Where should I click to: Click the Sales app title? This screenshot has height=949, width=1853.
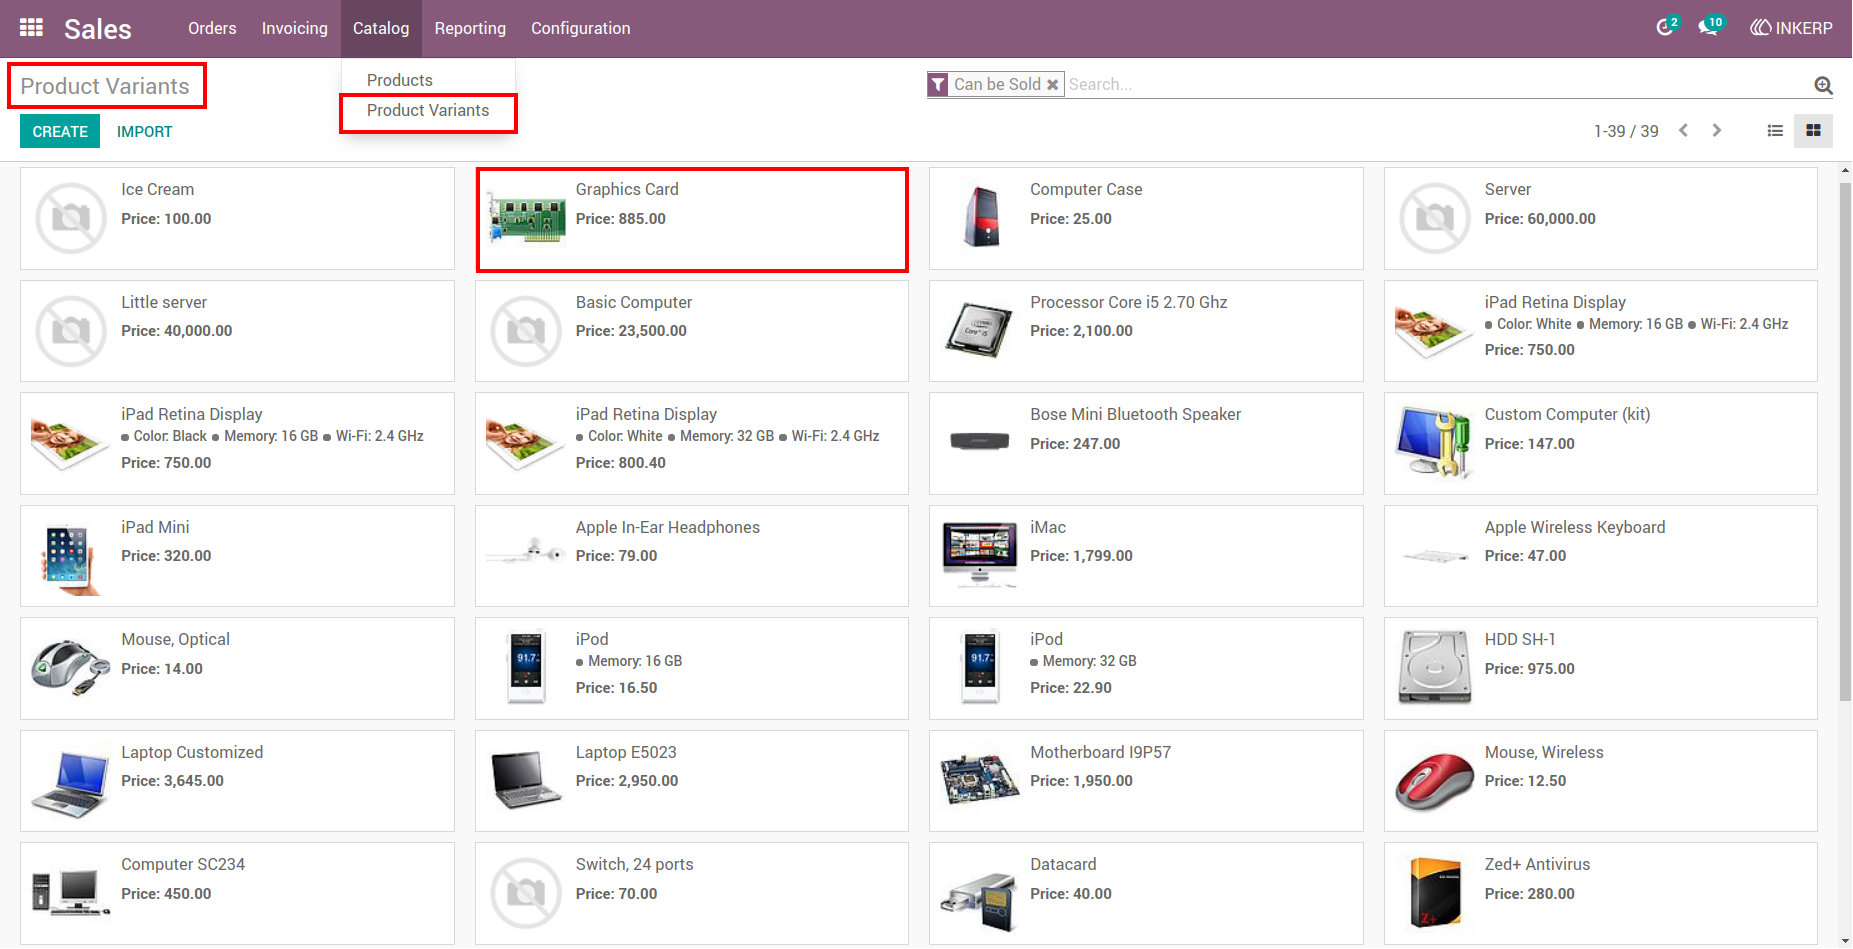[x=98, y=29]
